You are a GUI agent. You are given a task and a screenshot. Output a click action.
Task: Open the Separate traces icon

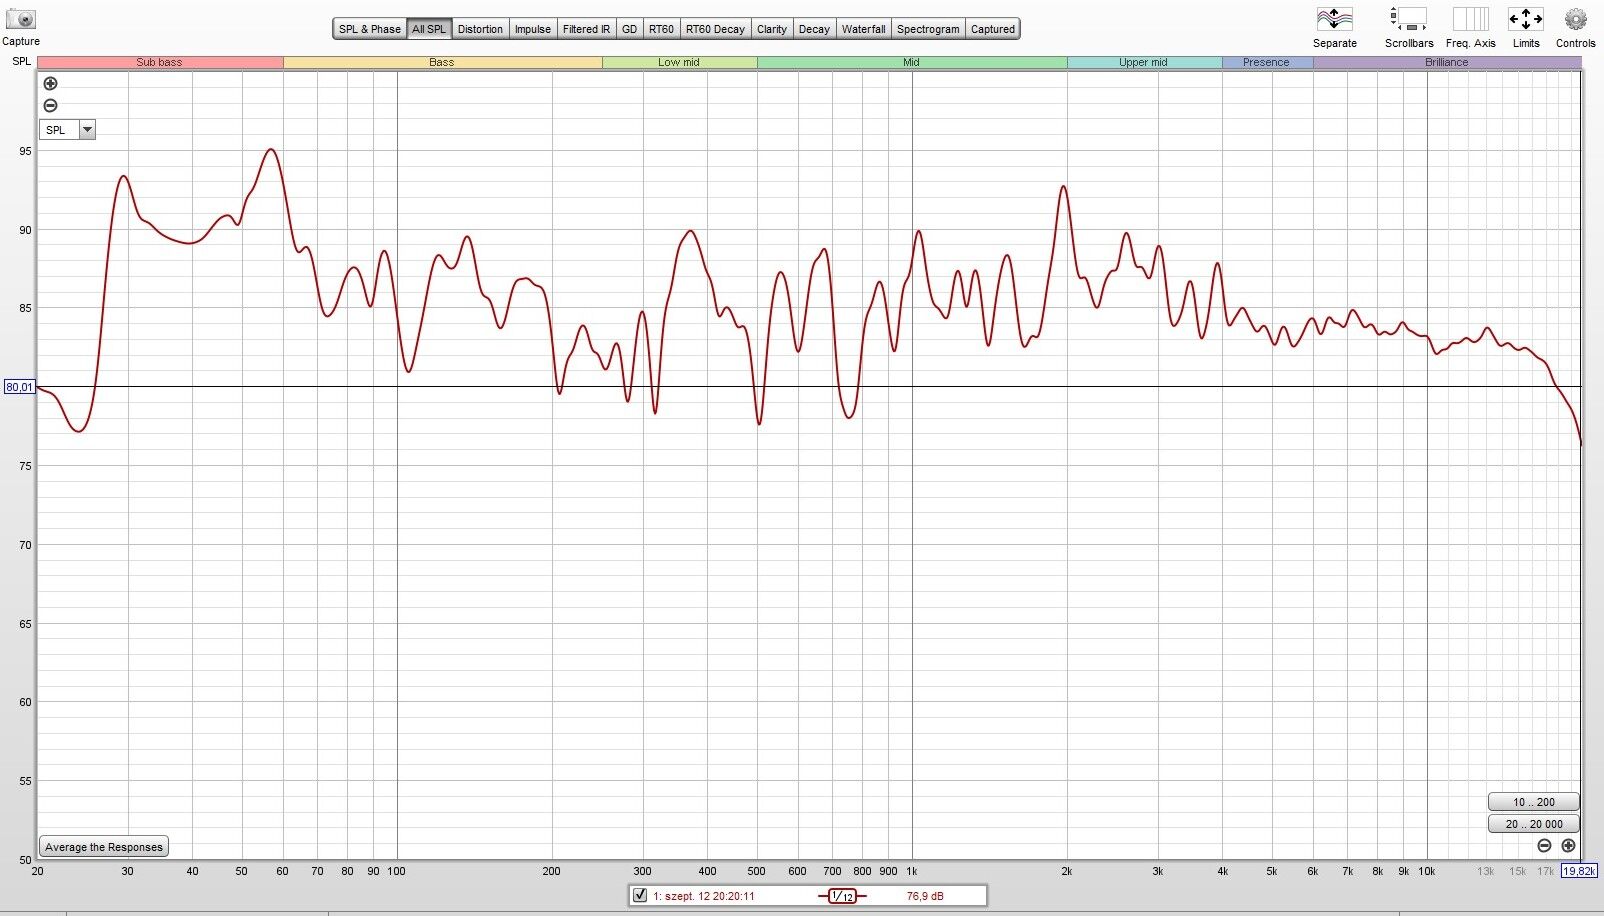coord(1335,19)
